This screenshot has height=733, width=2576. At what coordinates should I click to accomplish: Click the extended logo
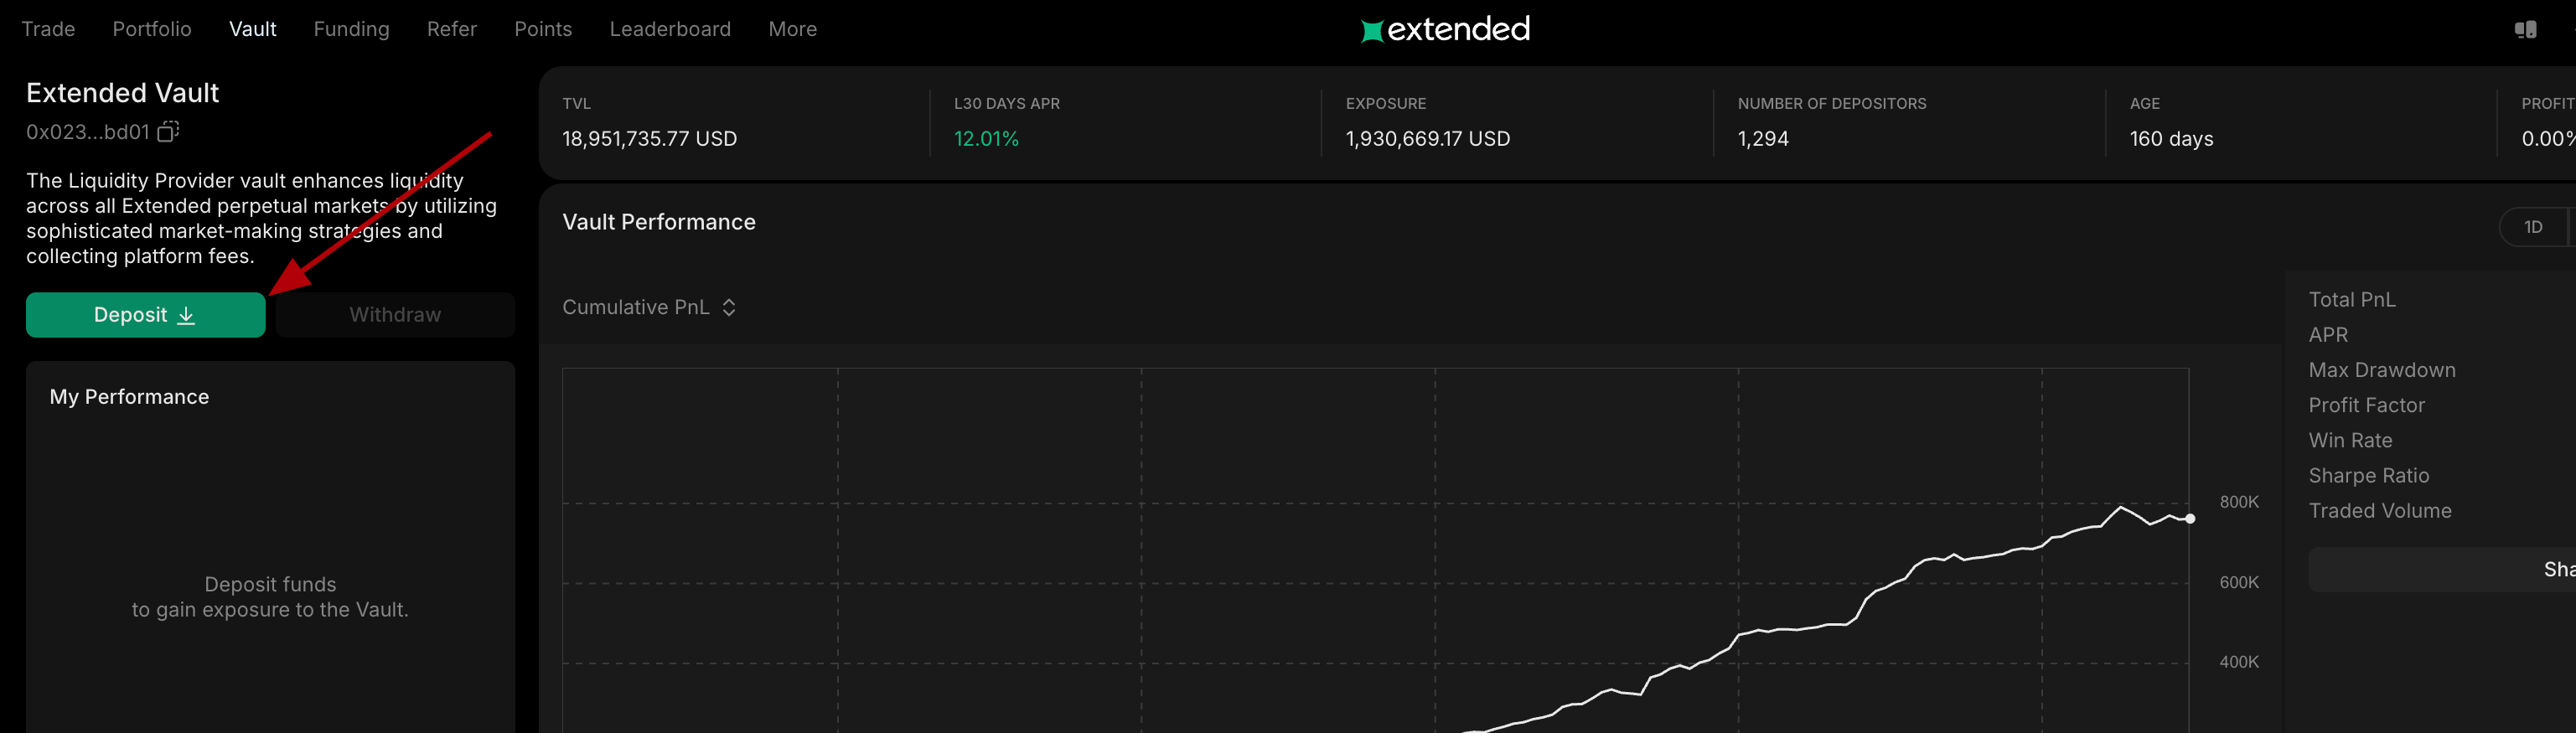1445,30
